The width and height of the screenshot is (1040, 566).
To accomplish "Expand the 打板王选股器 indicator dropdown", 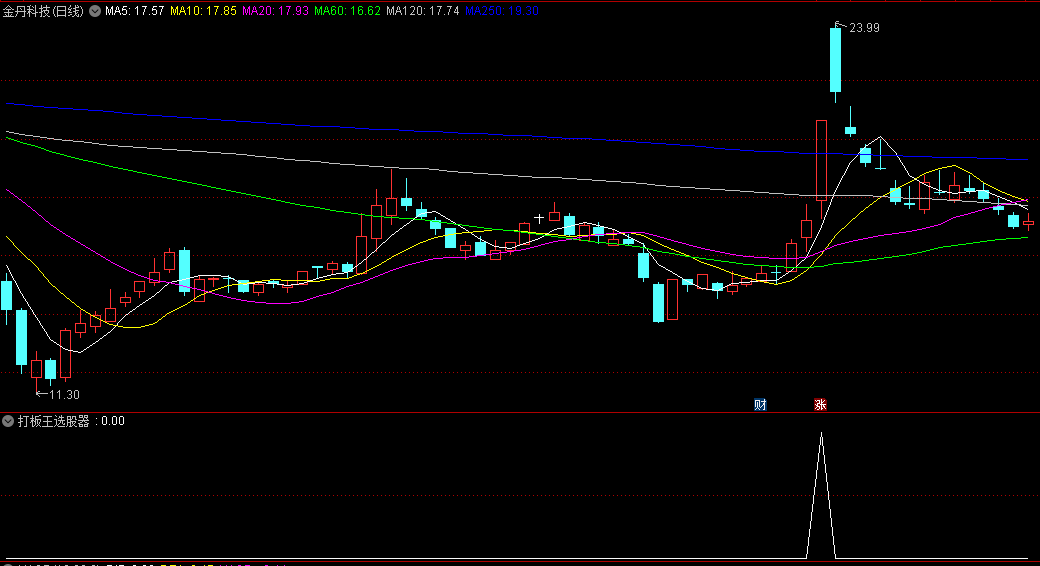I will [8, 421].
